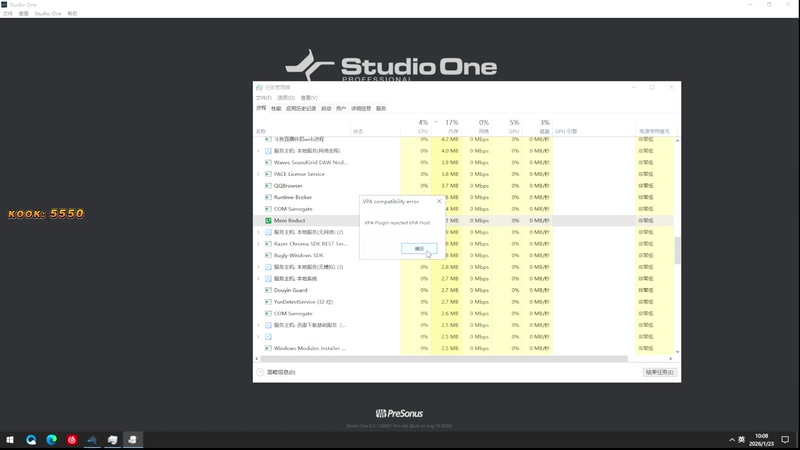The image size is (800, 450).
Task: Open the Studio One menu bar item
Action: (48, 14)
